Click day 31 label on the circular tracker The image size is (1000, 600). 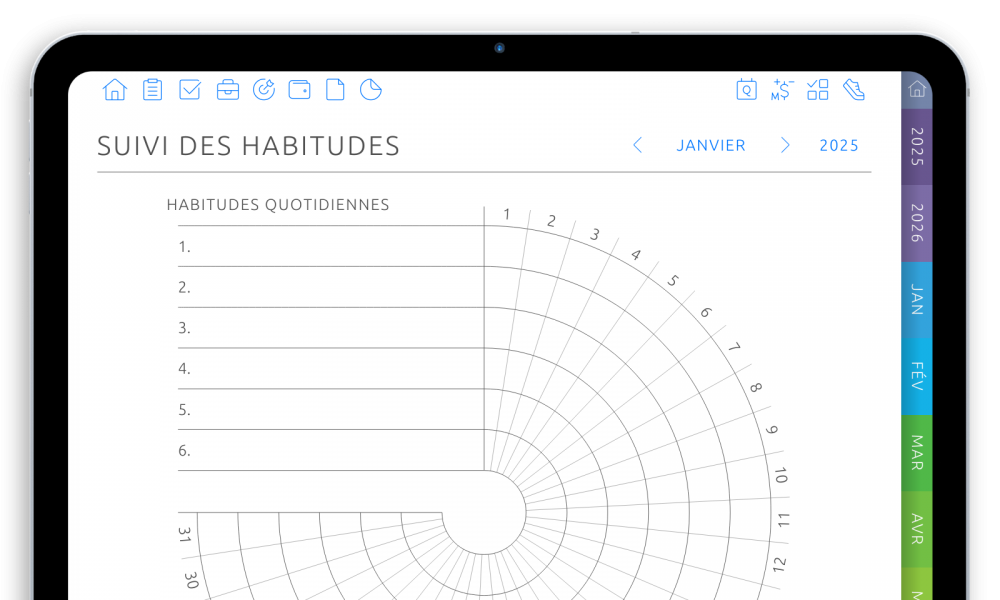[185, 534]
